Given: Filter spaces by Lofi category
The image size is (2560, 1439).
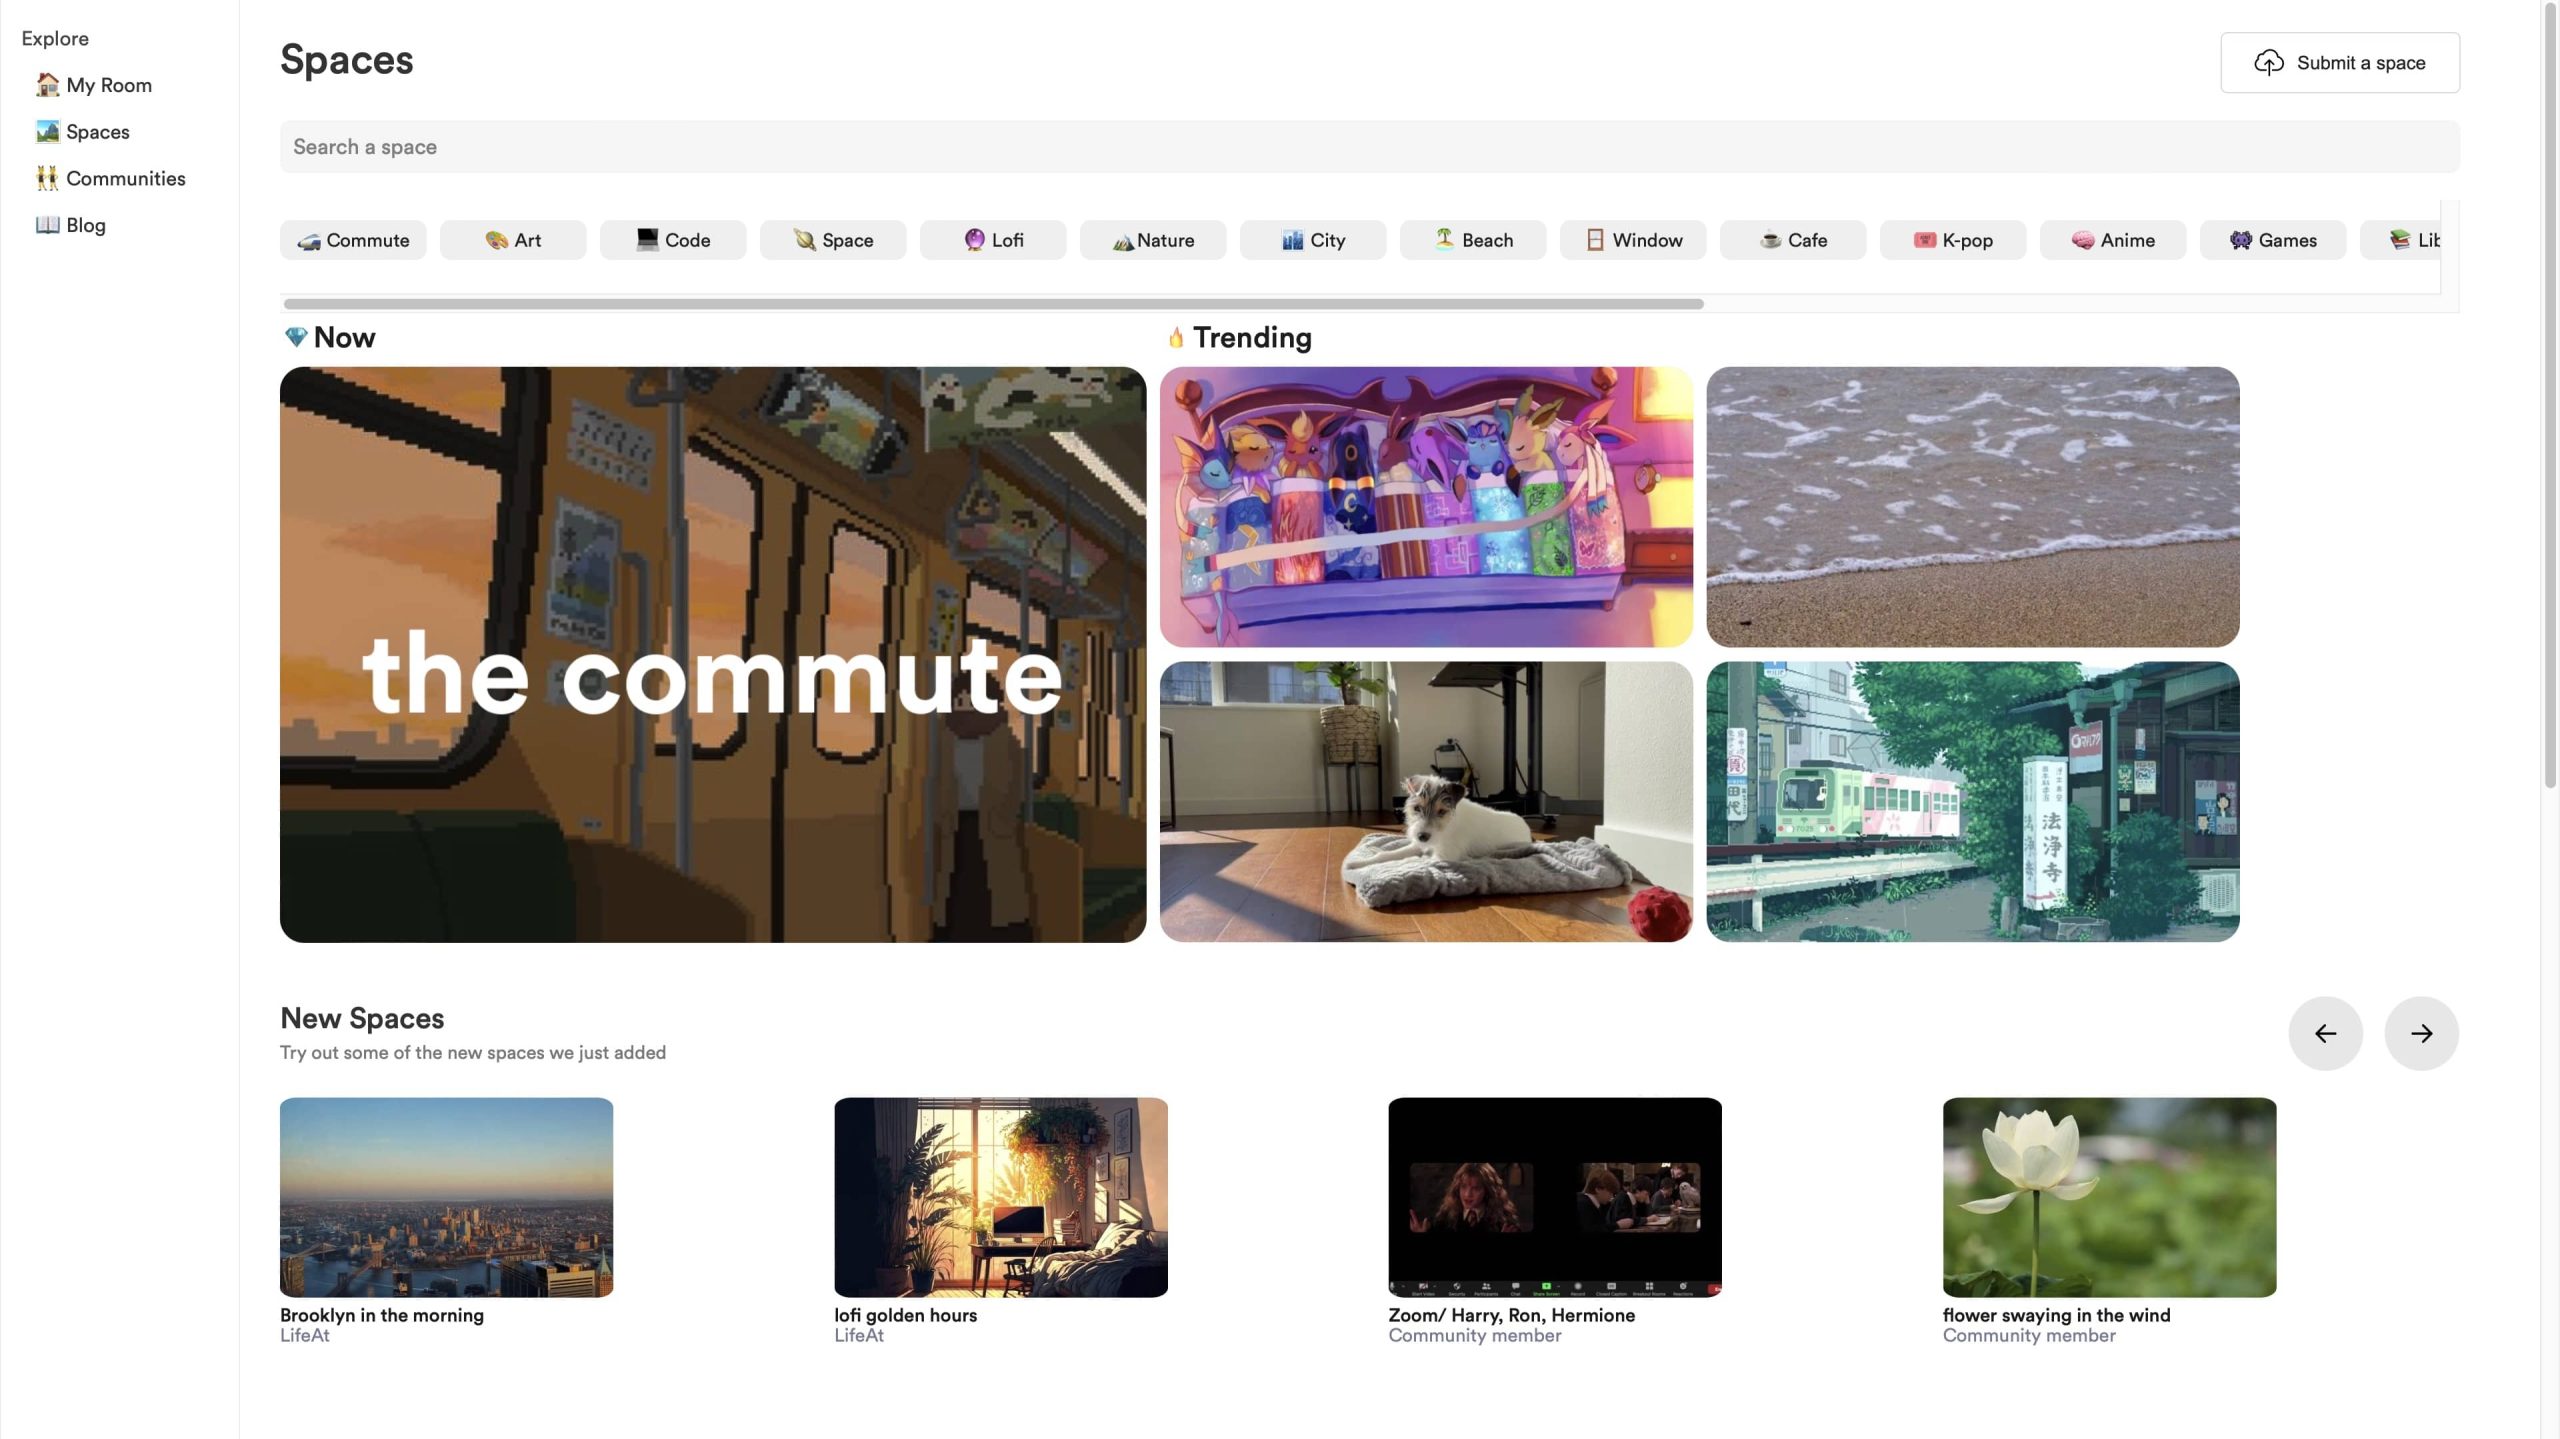Looking at the screenshot, I should pos(993,240).
